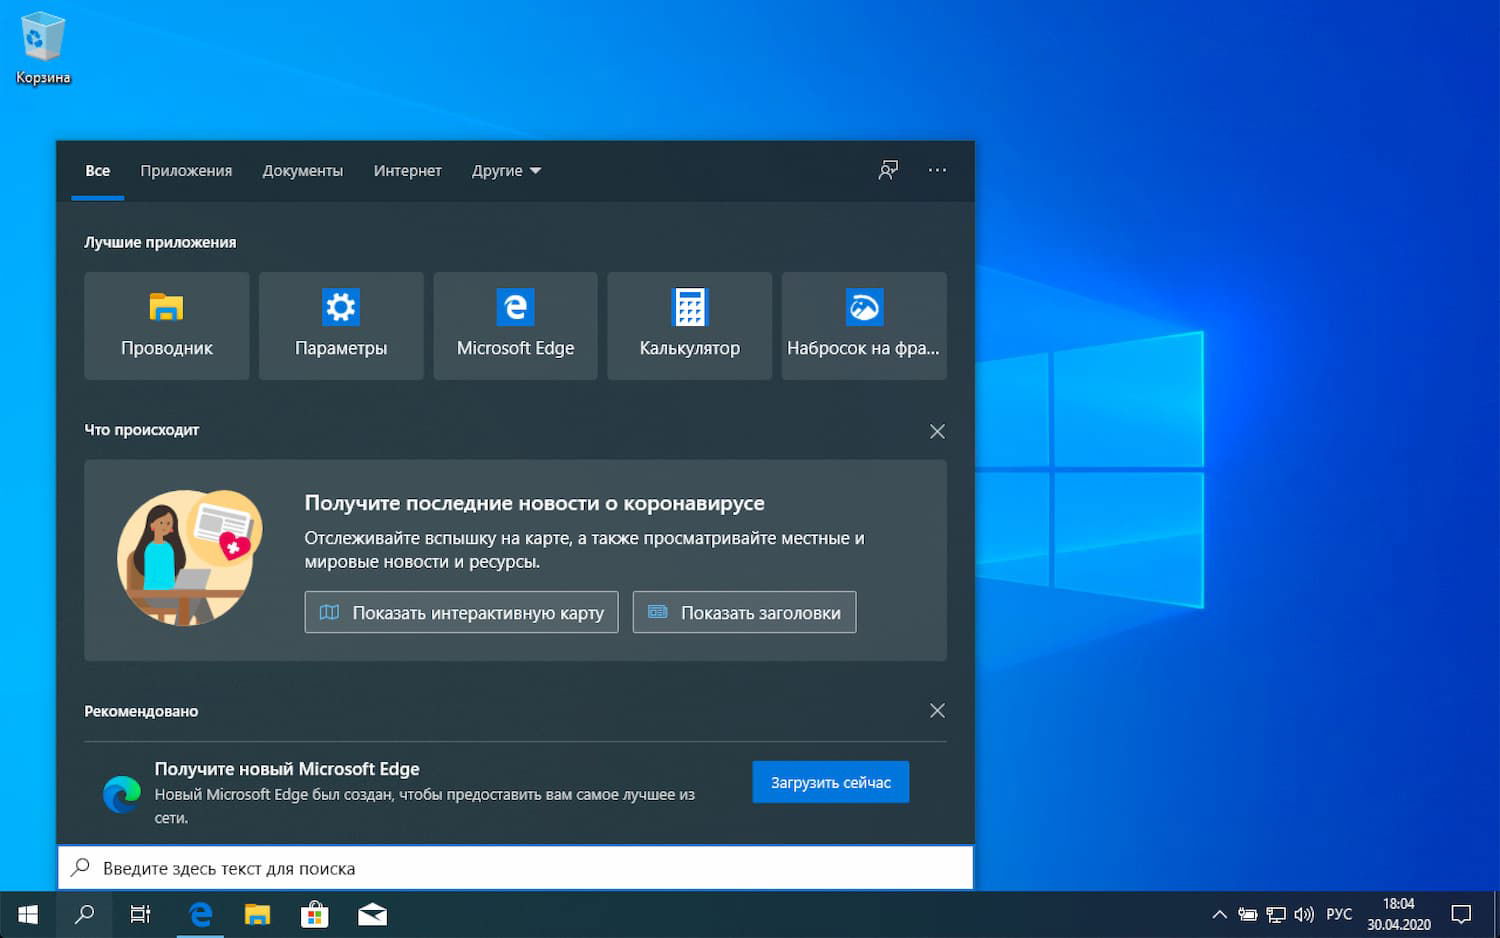The width and height of the screenshot is (1500, 938).
Task: Switch to the Приложения tab
Action: tap(186, 170)
